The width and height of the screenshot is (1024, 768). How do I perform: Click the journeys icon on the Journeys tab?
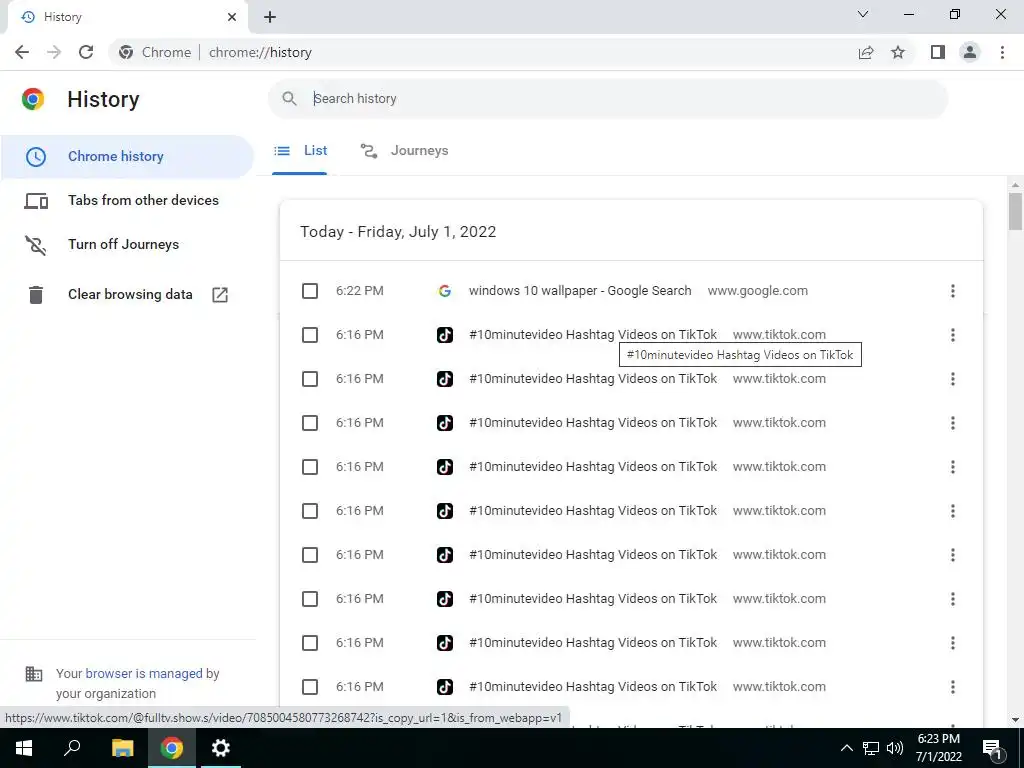pos(369,151)
